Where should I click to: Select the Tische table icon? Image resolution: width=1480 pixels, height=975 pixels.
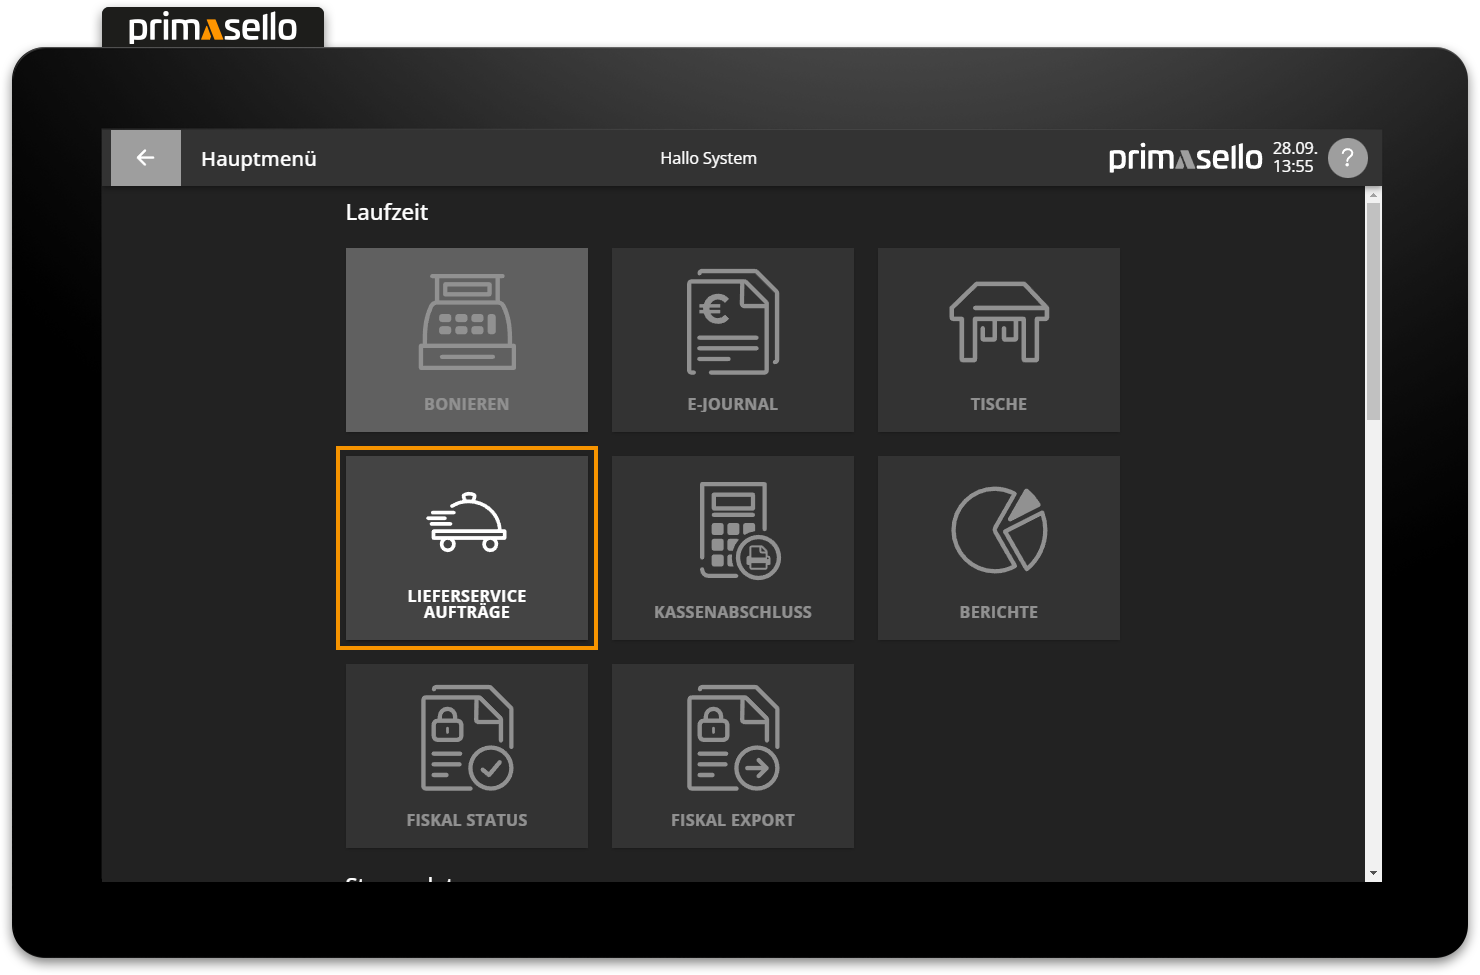coord(998,322)
